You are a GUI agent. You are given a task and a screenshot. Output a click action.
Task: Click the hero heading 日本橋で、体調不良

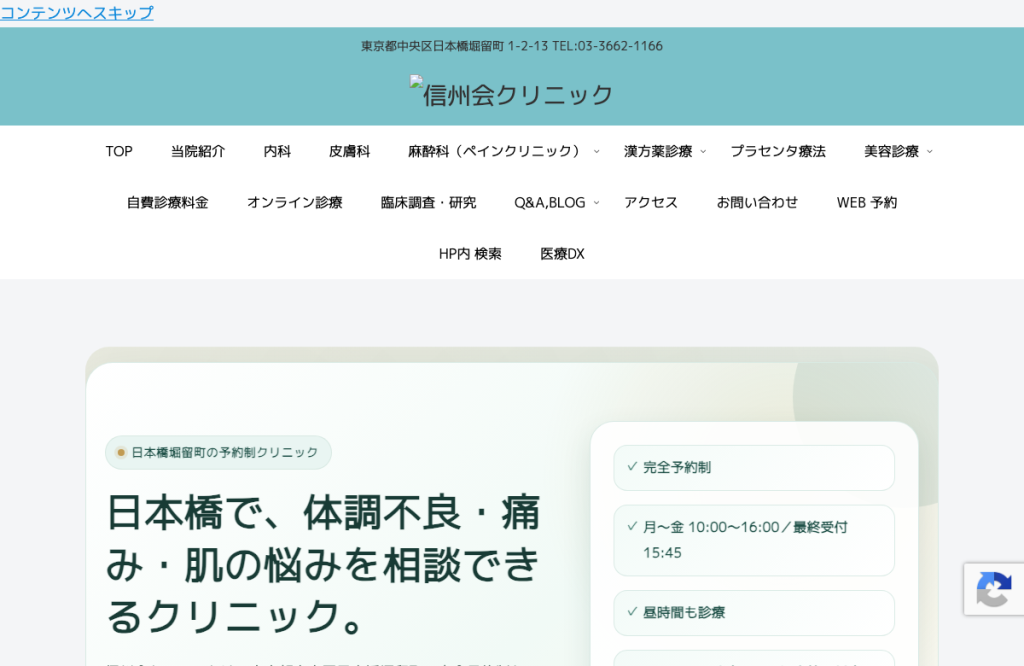pyautogui.click(x=323, y=563)
